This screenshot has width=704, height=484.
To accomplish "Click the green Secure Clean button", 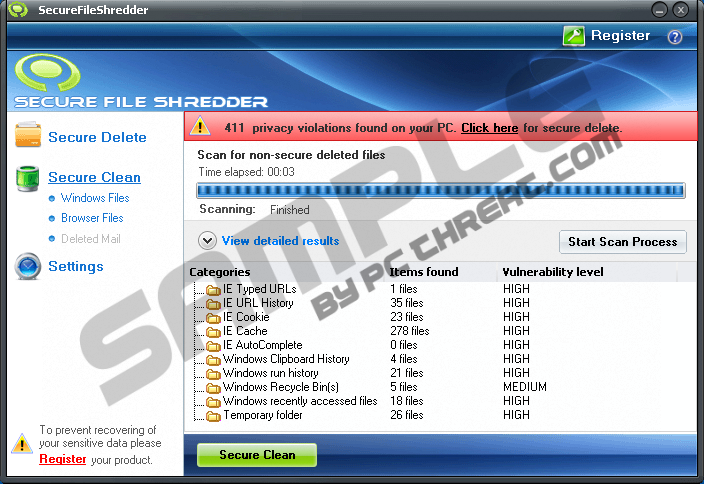I will tap(257, 455).
